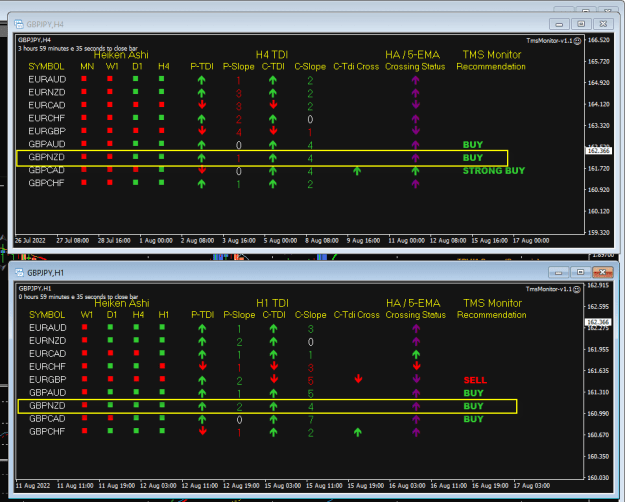Viewport: 625px width, 502px height.
Task: Click GBPCAD C-Tdi Cross green arrow in H4 window
Action: point(357,171)
